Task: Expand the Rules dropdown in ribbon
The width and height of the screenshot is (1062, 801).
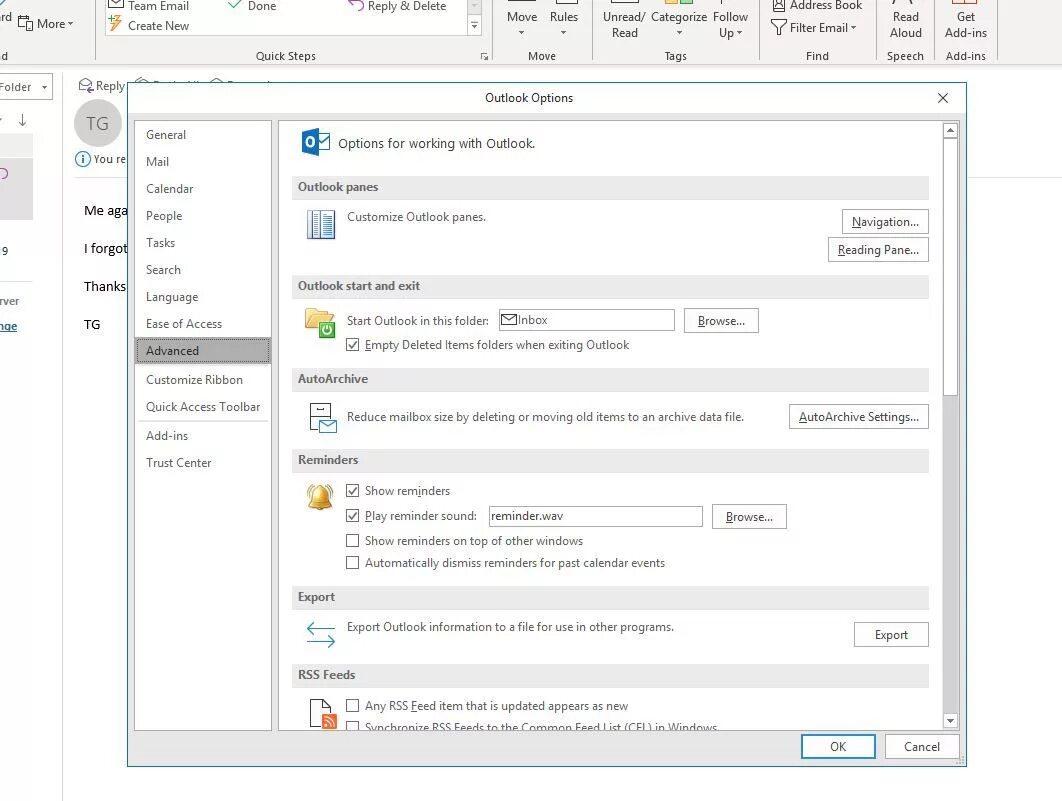Action: point(564,33)
